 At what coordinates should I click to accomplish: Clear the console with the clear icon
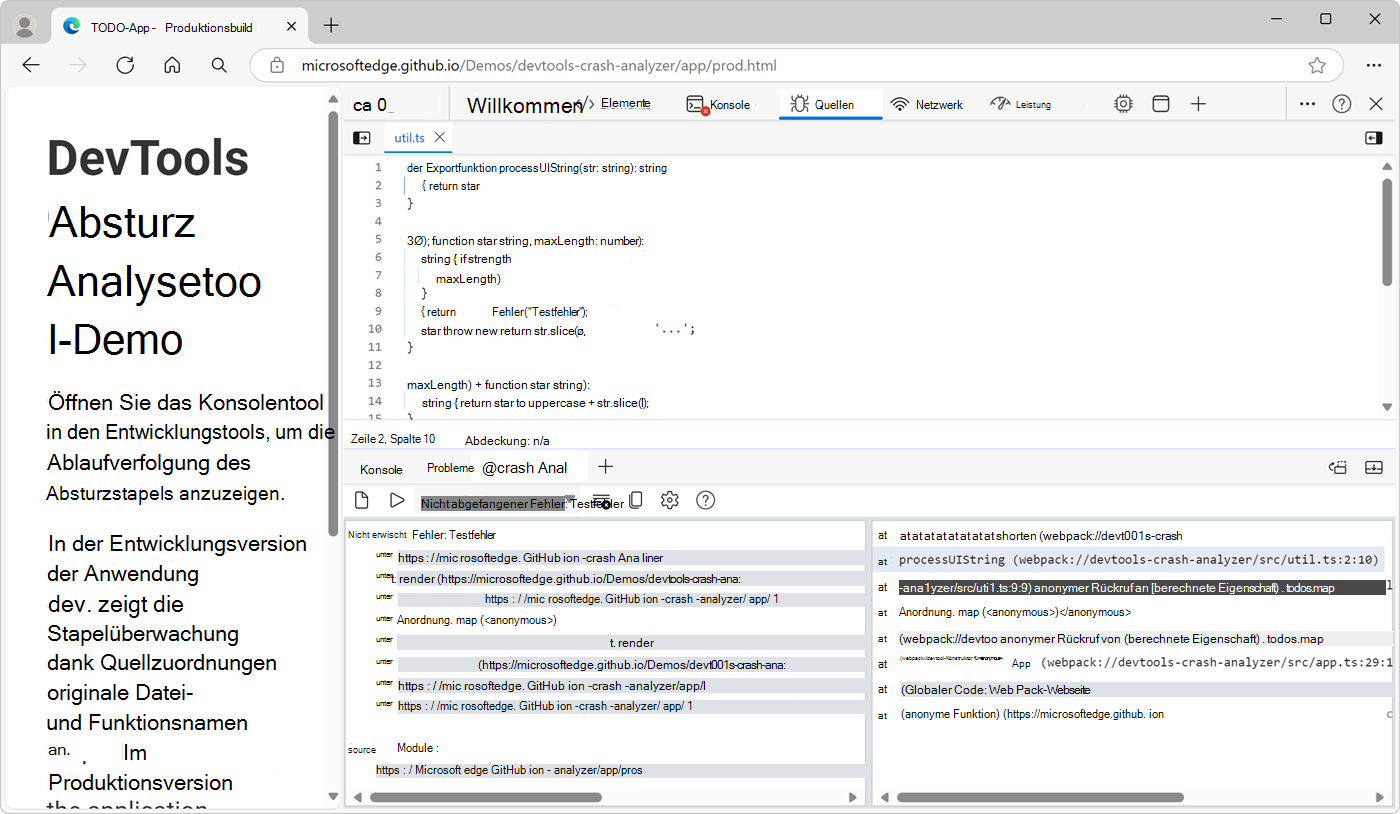[361, 500]
